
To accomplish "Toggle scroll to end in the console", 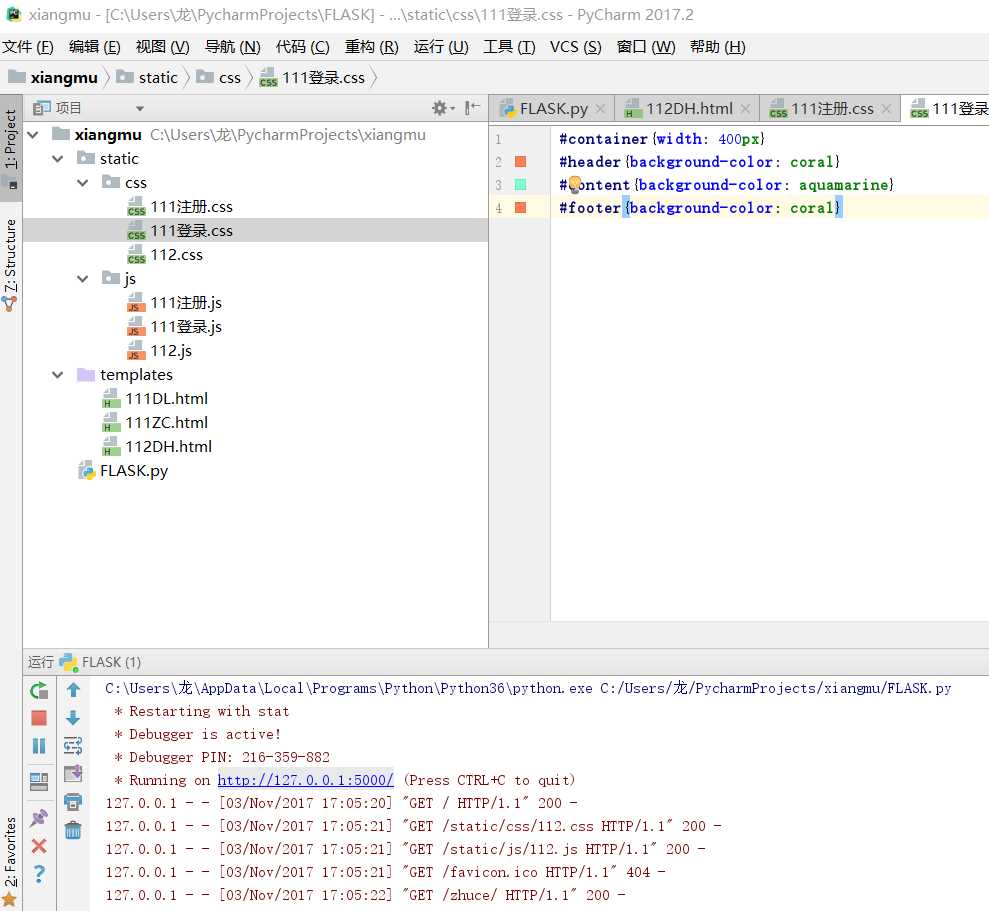I will point(73,773).
